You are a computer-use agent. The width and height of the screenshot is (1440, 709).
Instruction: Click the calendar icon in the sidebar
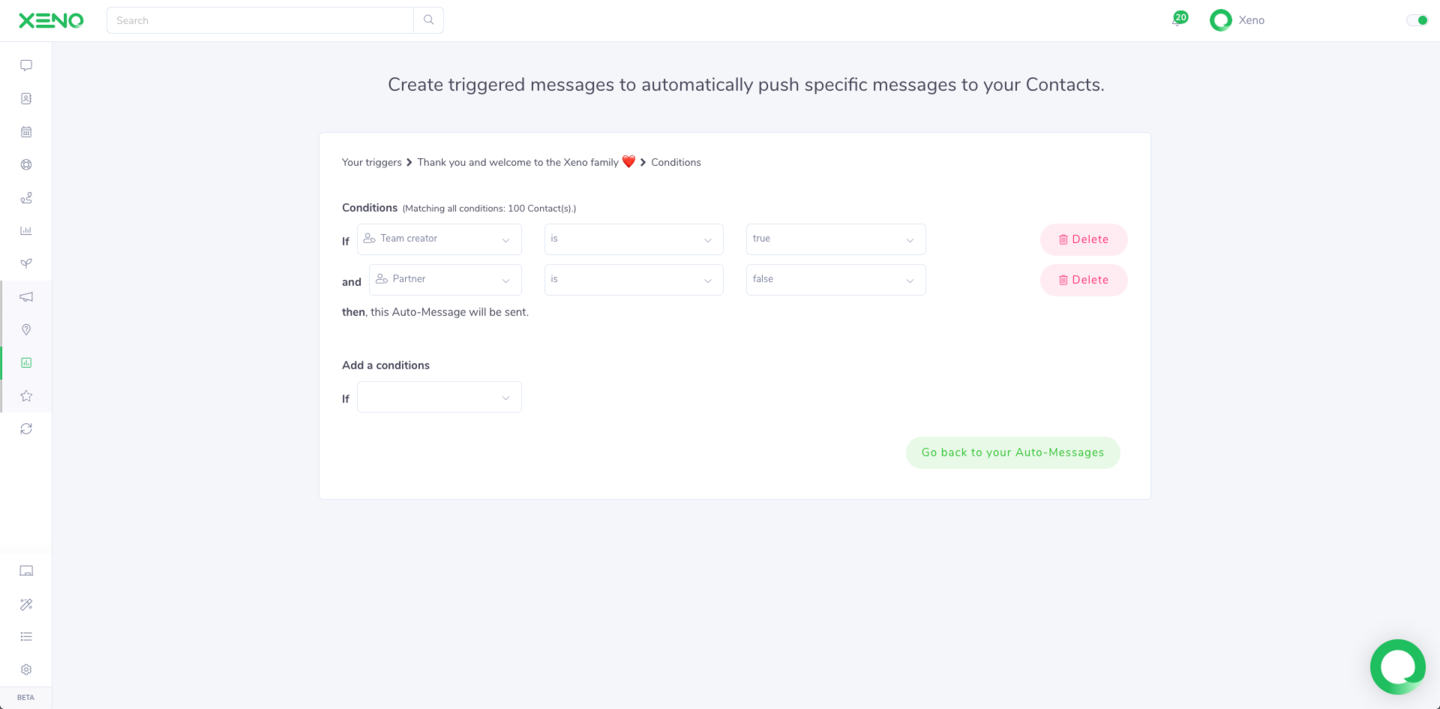pos(26,132)
